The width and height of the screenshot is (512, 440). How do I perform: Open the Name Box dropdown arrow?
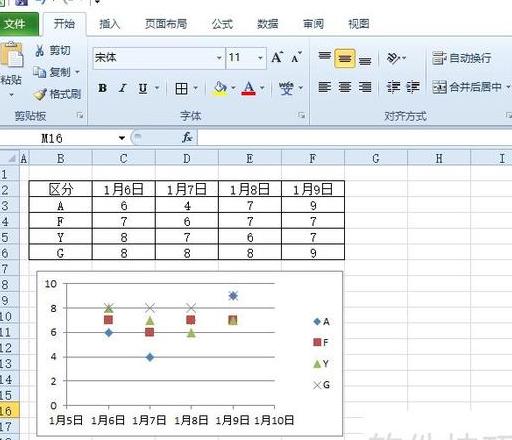[122, 138]
